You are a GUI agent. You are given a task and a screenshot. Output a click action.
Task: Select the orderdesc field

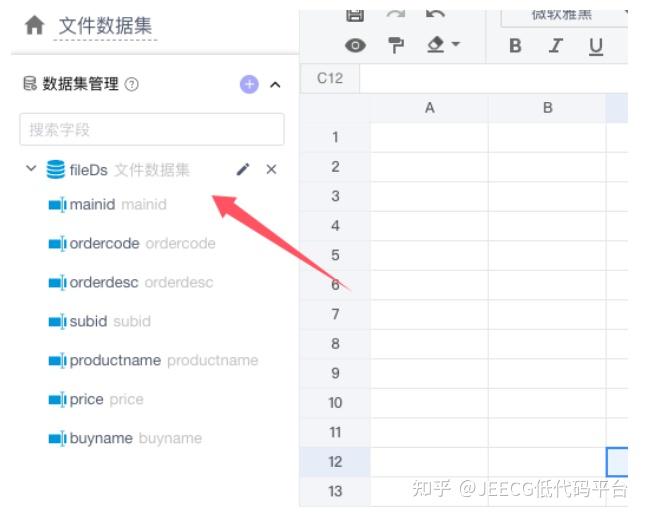pyautogui.click(x=131, y=282)
